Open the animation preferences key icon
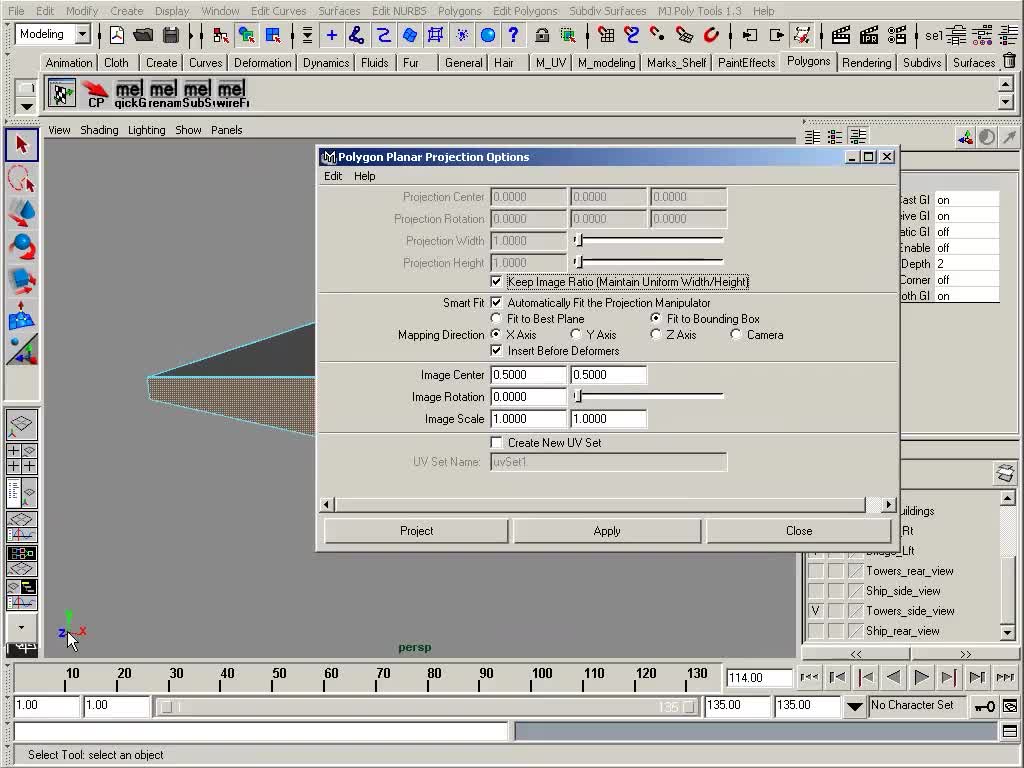Image resolution: width=1024 pixels, height=768 pixels. [x=984, y=706]
